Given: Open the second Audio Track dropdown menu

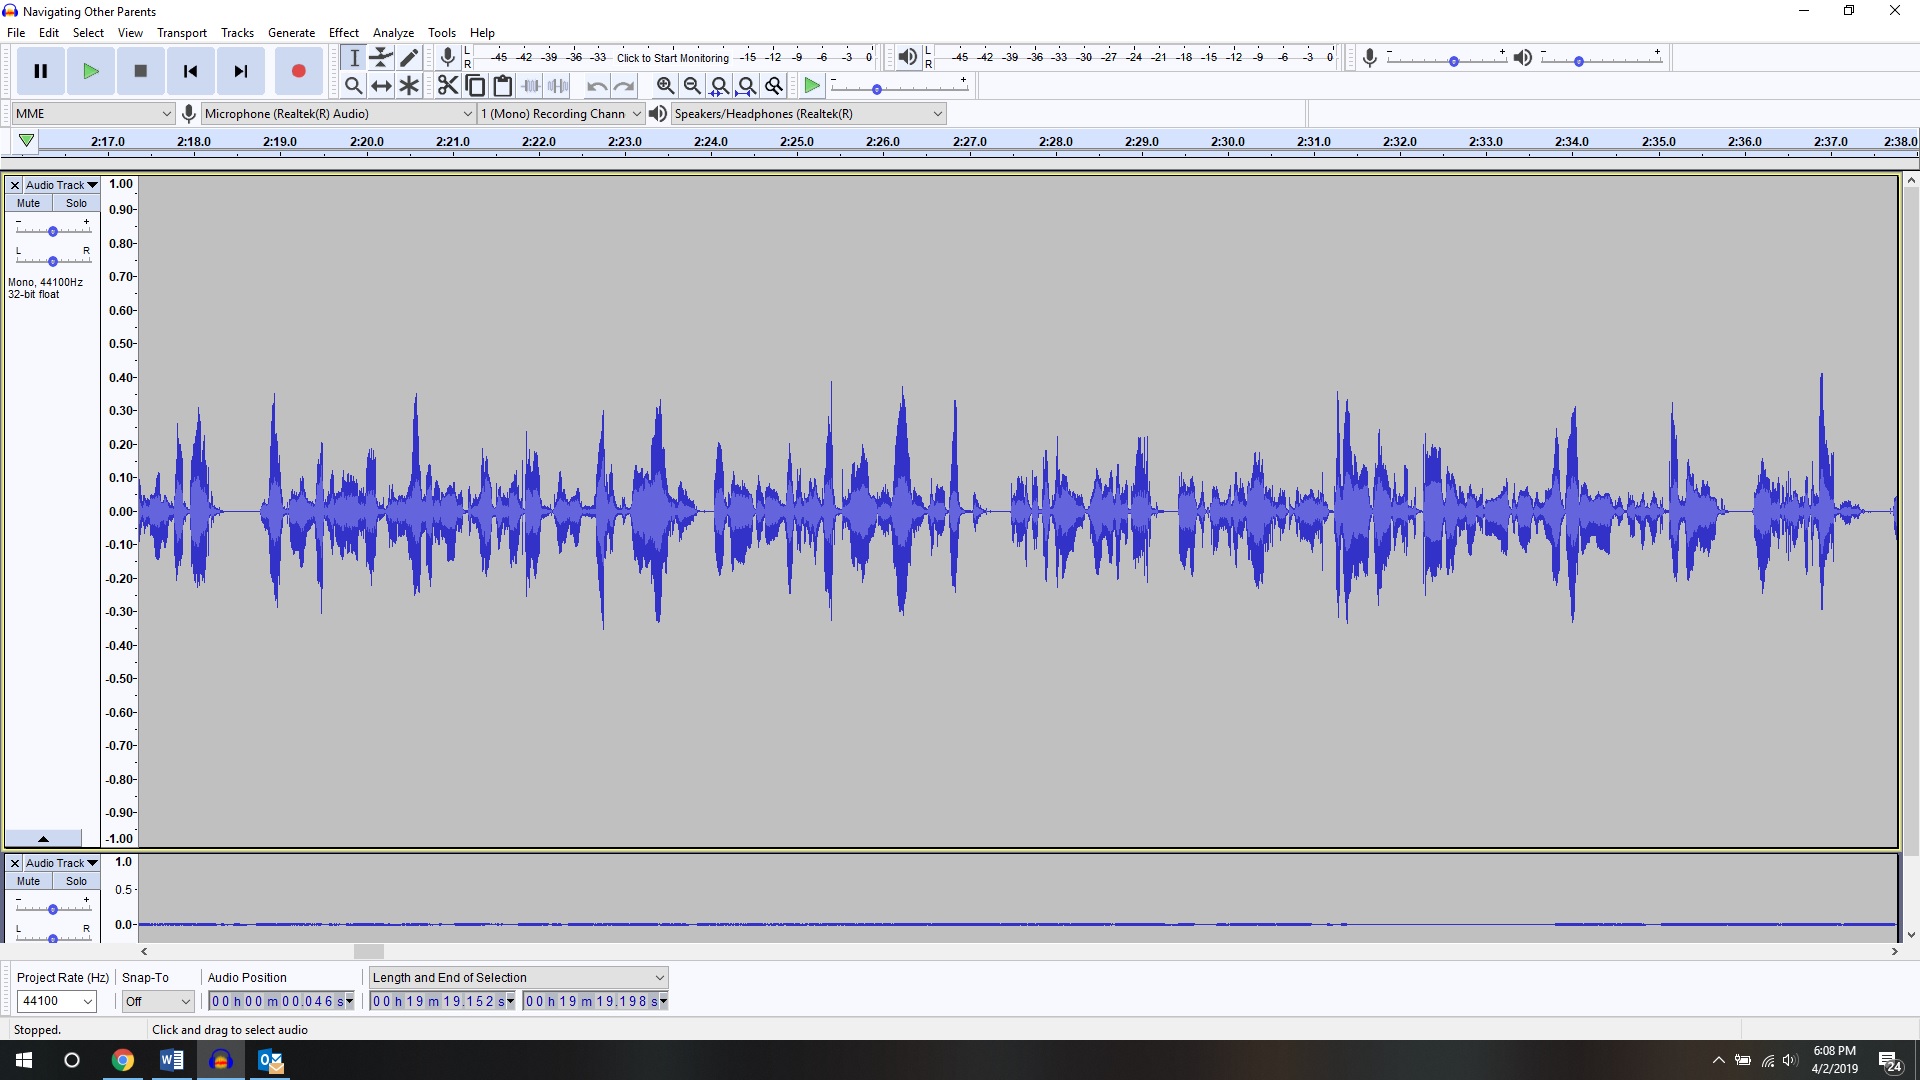Looking at the screenshot, I should click(x=61, y=863).
